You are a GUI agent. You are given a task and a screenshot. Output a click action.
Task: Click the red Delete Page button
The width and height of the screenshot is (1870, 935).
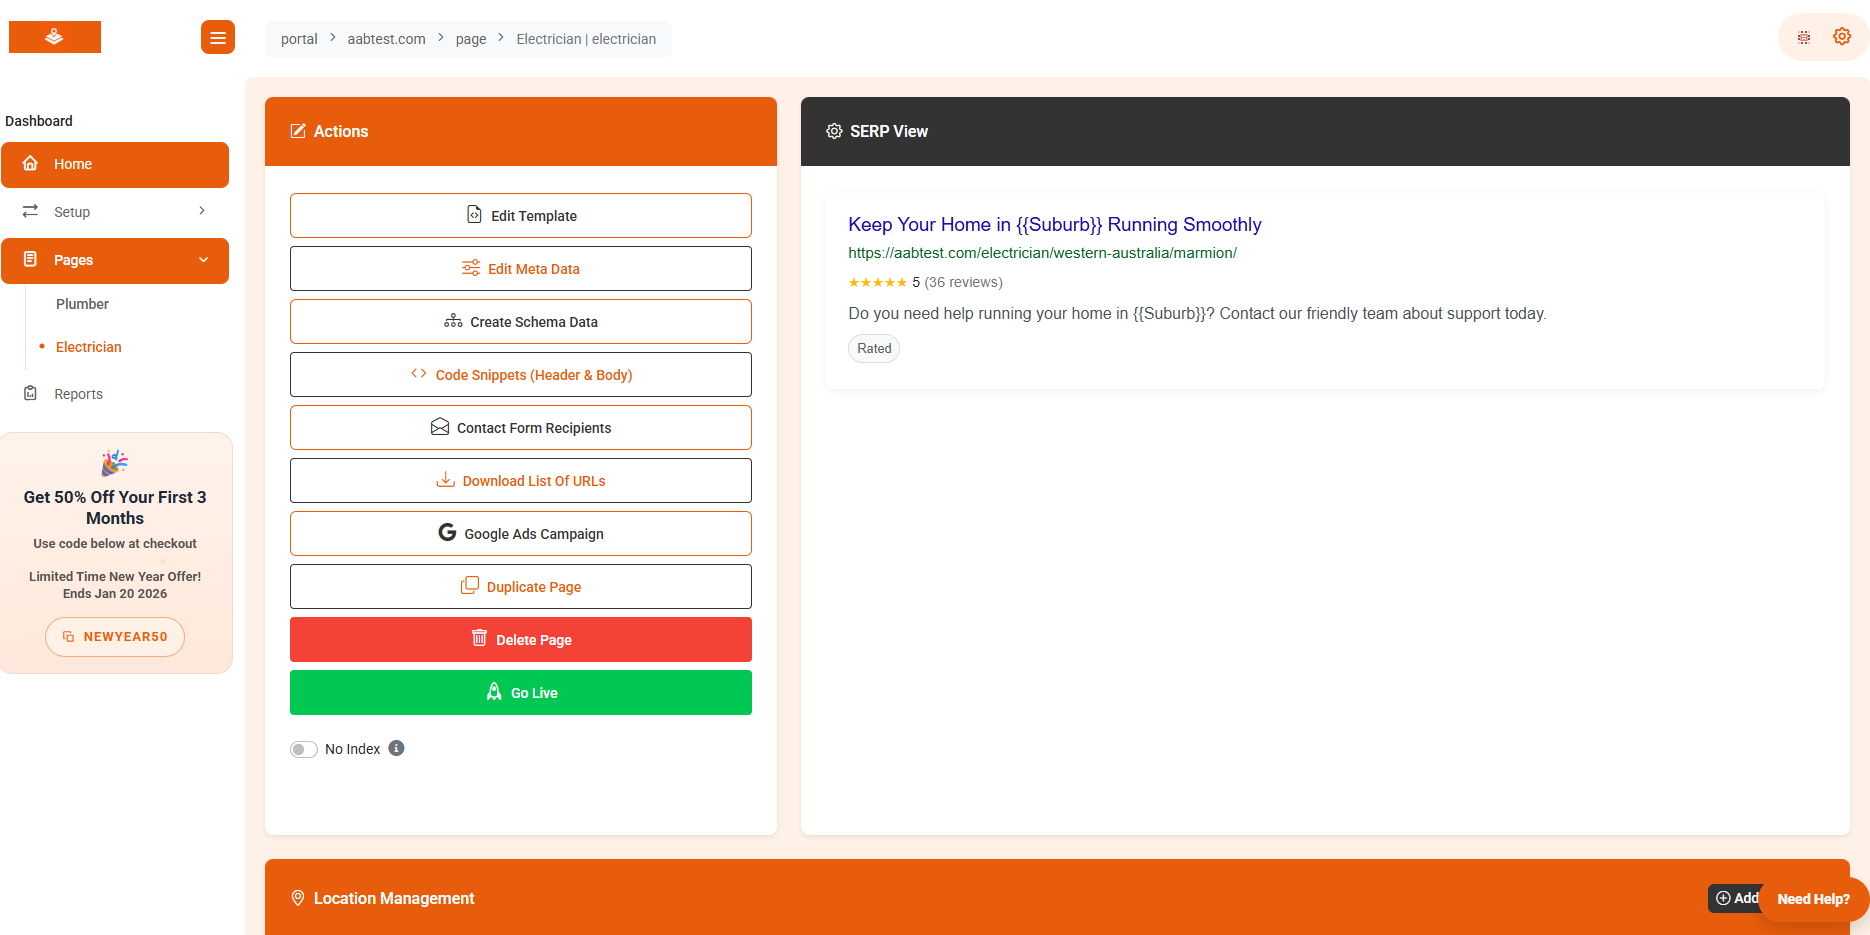coord(520,640)
